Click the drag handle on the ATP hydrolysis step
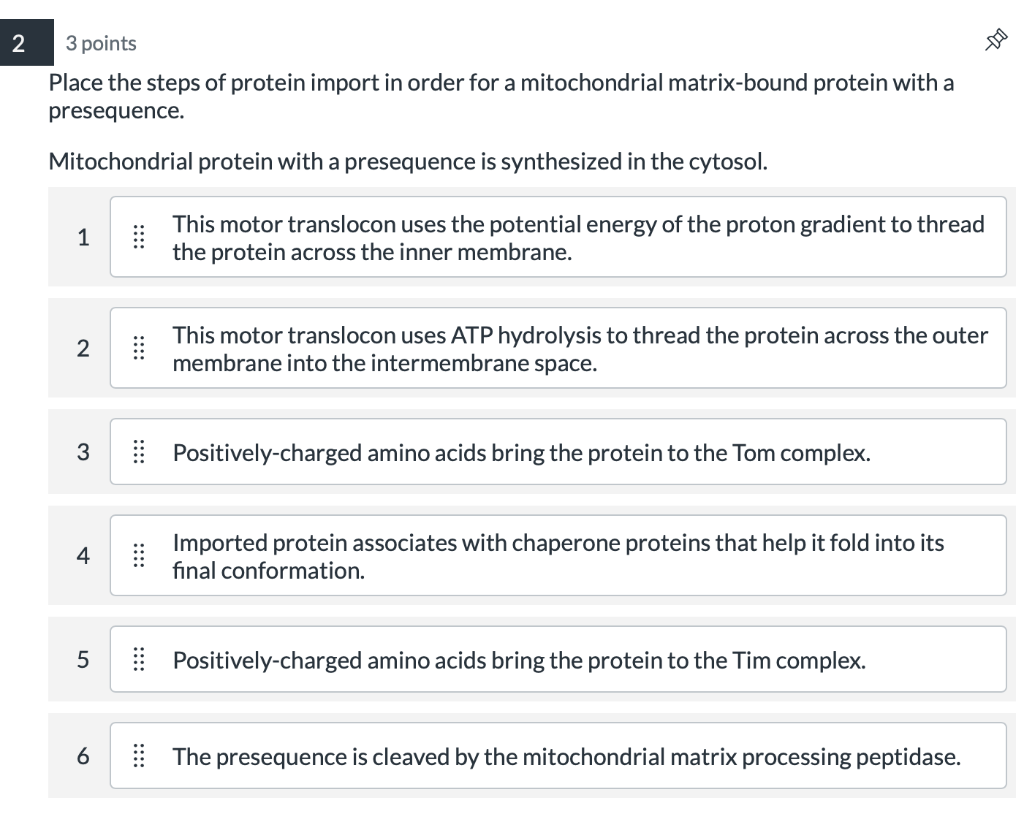 click(x=140, y=348)
